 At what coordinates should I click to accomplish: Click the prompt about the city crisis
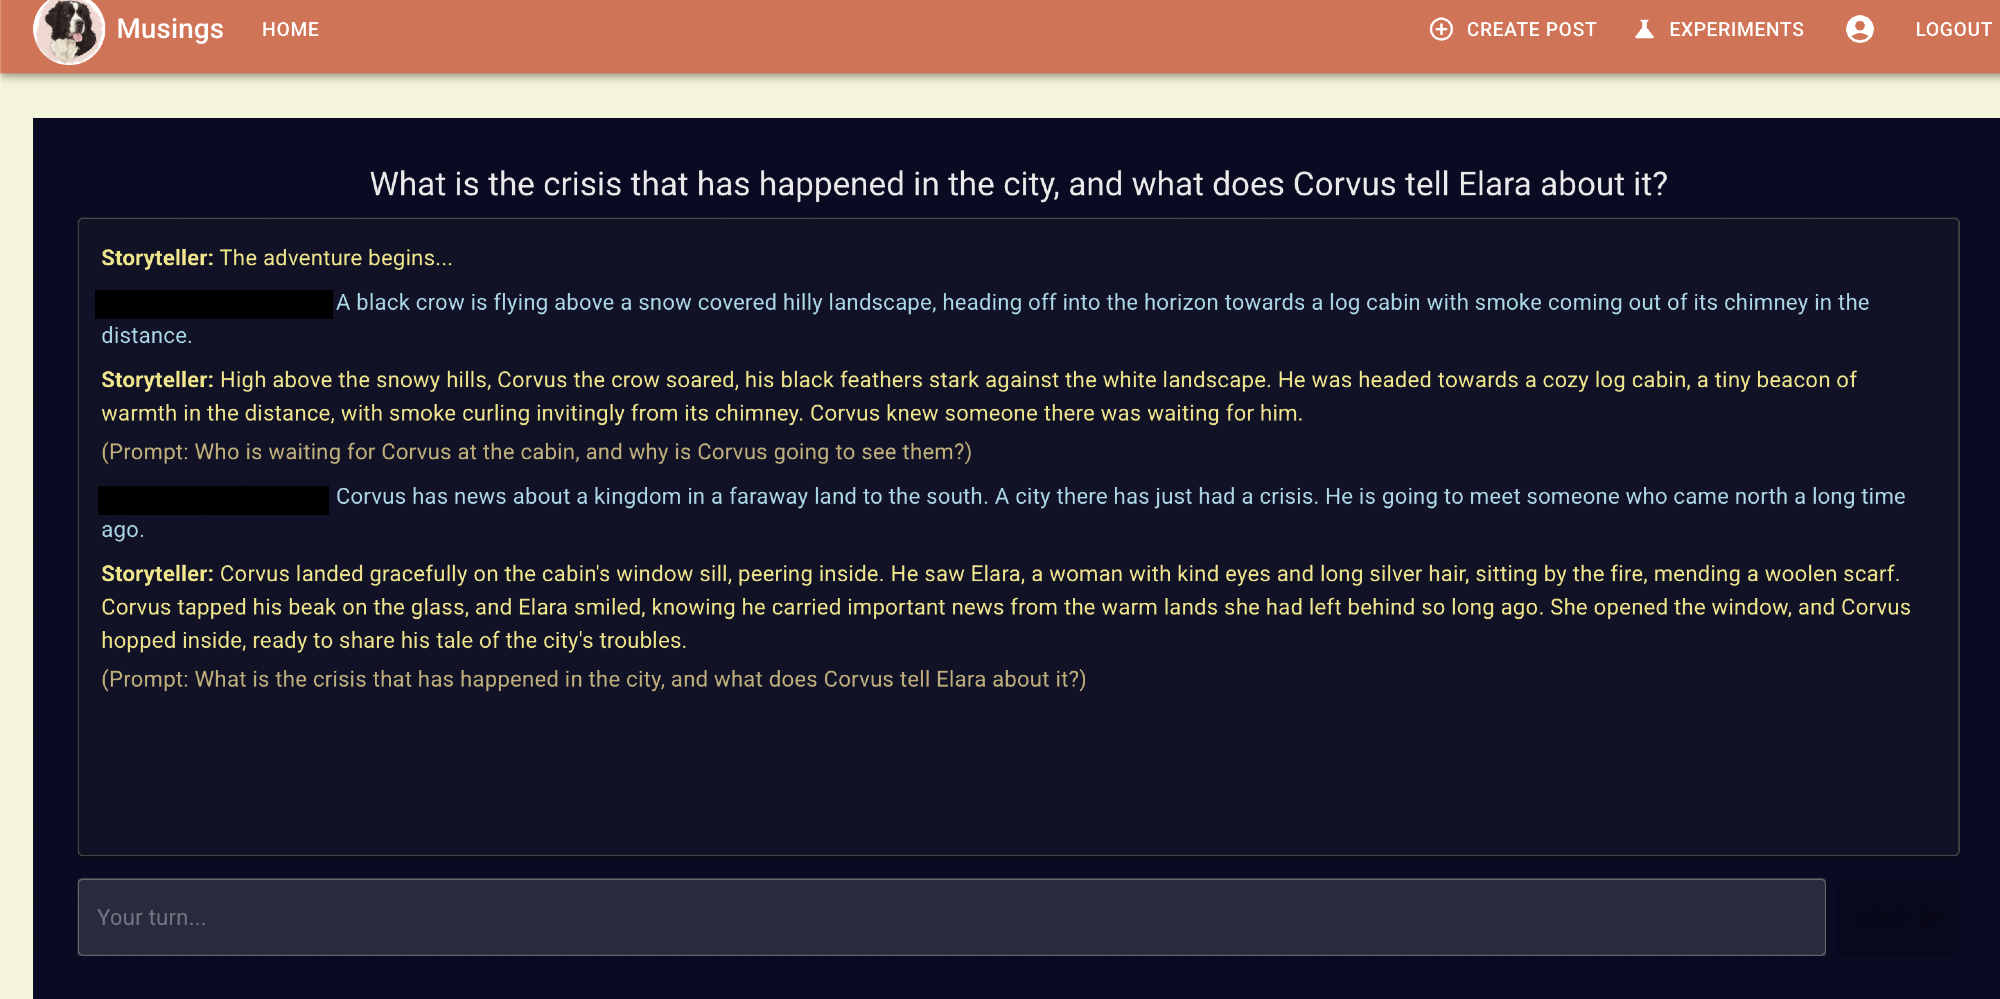[593, 680]
